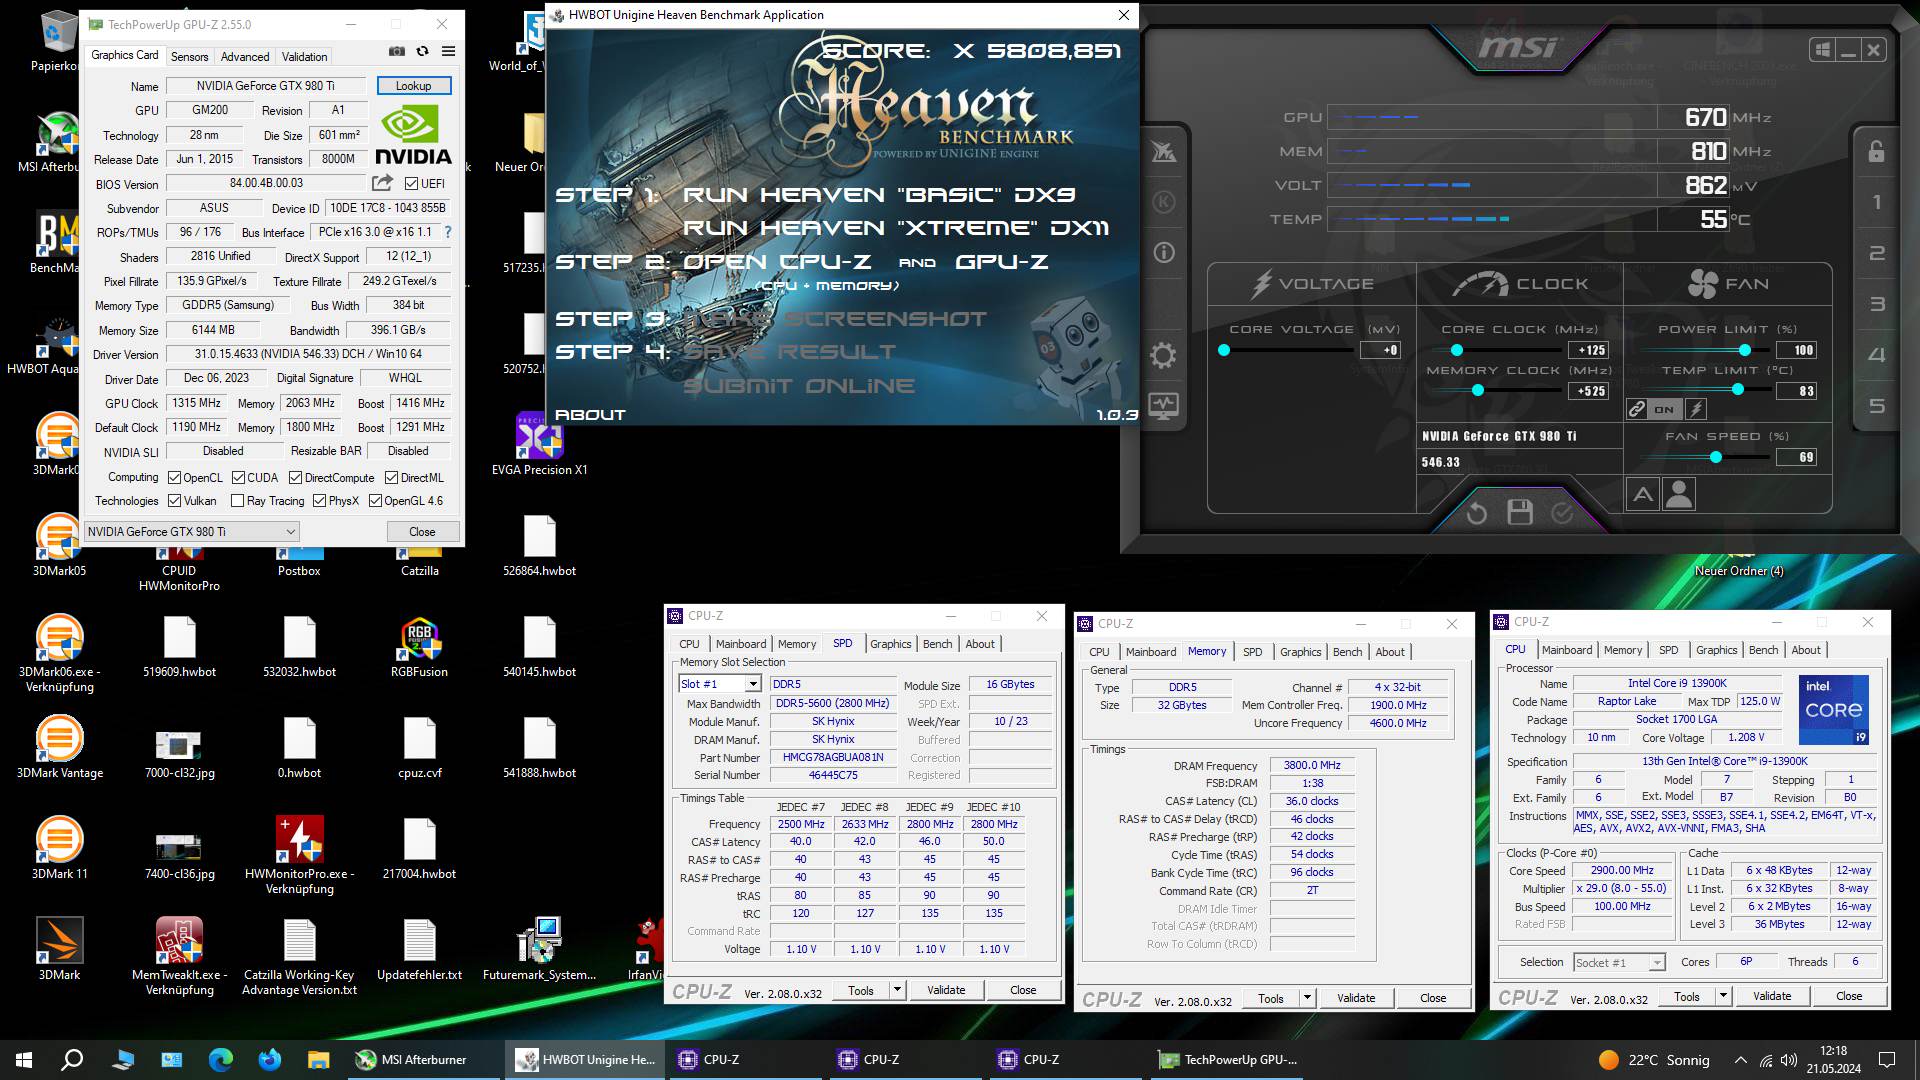Click the Core Clock +125 value field
The height and width of the screenshot is (1080, 1920).
tap(1589, 350)
